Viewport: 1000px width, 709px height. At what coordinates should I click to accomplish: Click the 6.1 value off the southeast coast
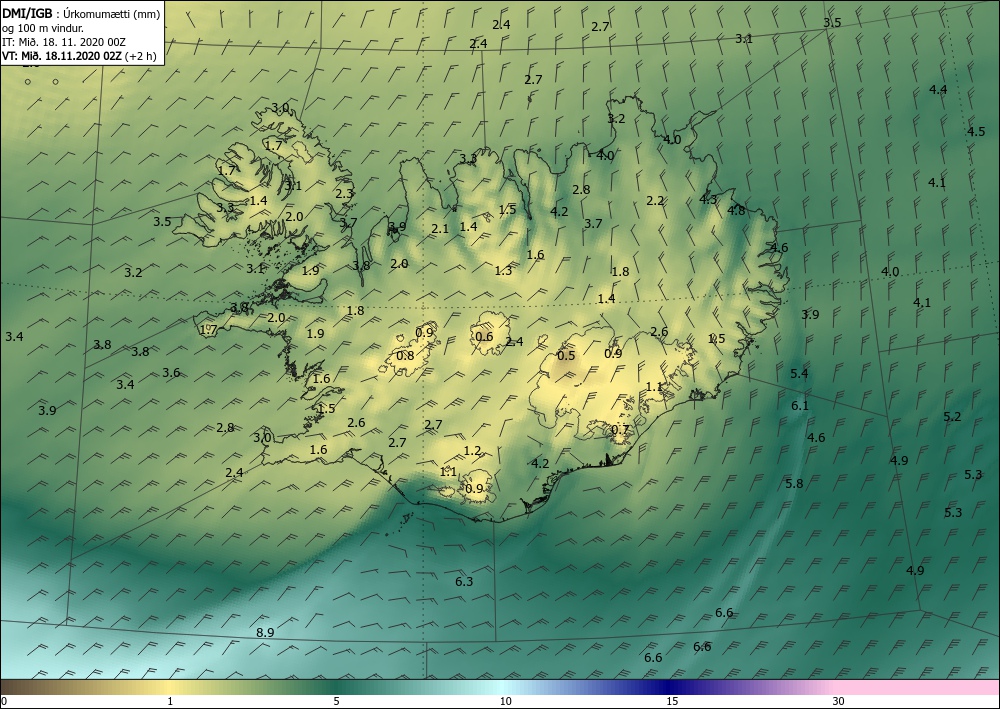800,406
